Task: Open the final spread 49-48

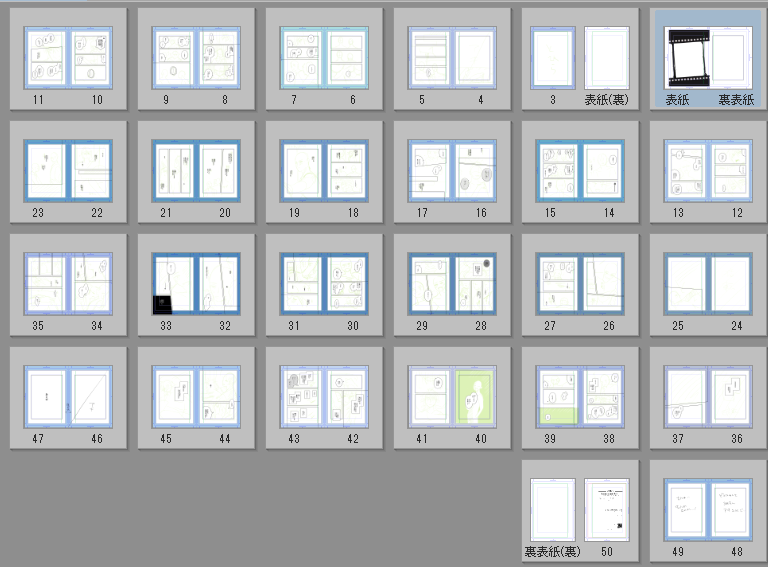Action: [708, 510]
